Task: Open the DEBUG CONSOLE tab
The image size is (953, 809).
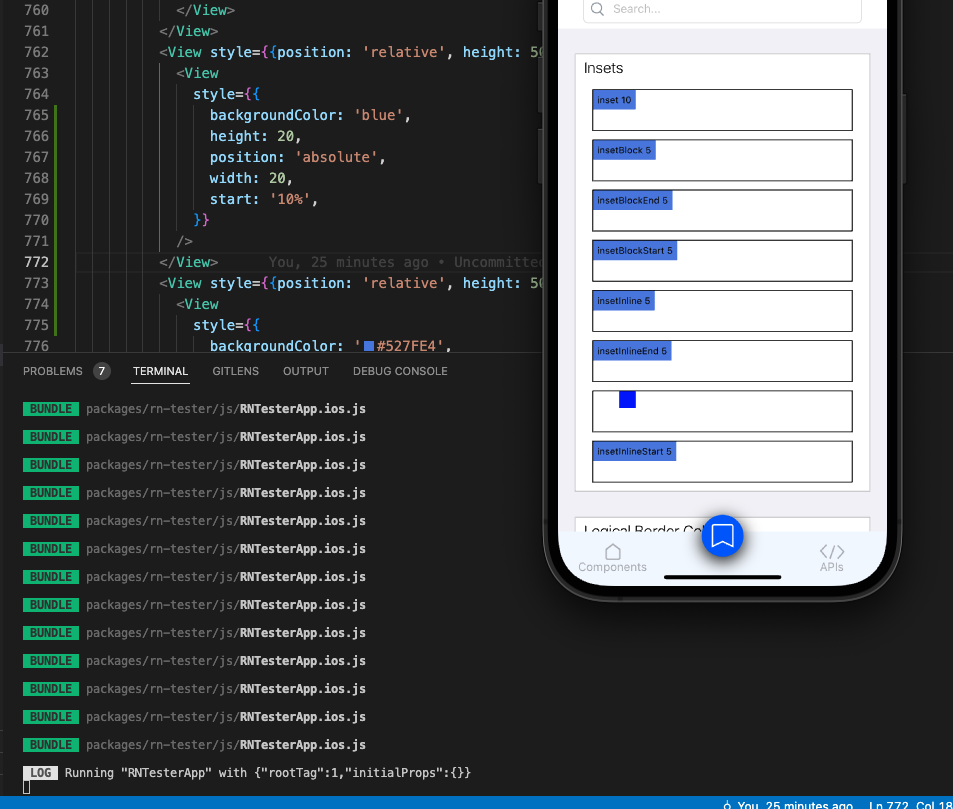Action: point(400,371)
